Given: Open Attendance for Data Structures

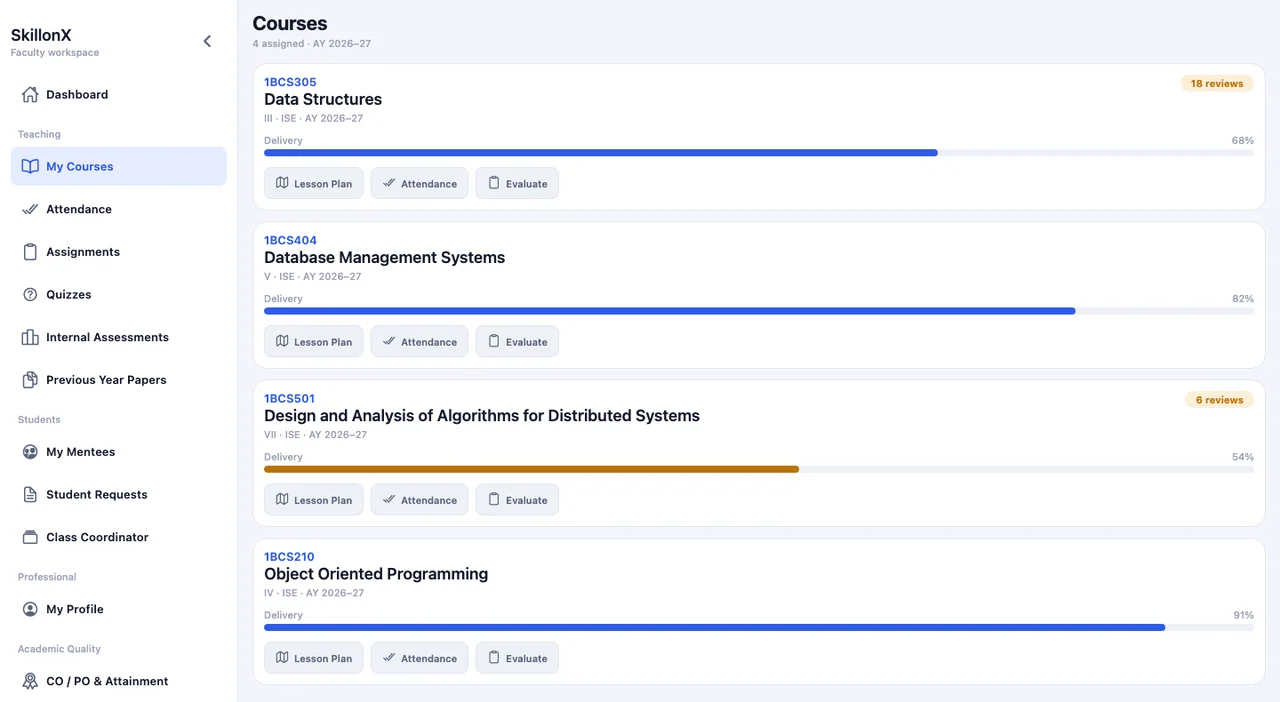Looking at the screenshot, I should [419, 183].
